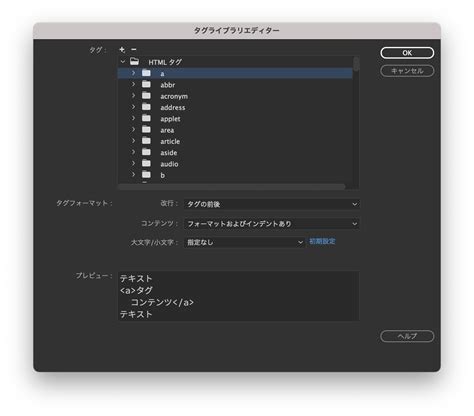Select the aside tag row

click(235, 152)
